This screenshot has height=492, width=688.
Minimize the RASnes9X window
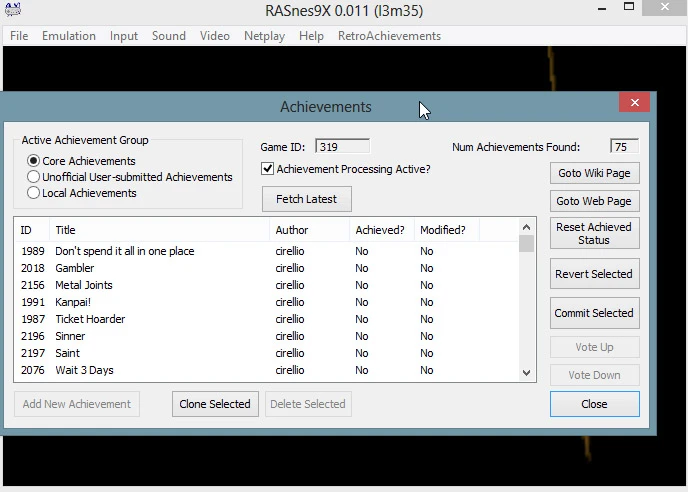602,8
